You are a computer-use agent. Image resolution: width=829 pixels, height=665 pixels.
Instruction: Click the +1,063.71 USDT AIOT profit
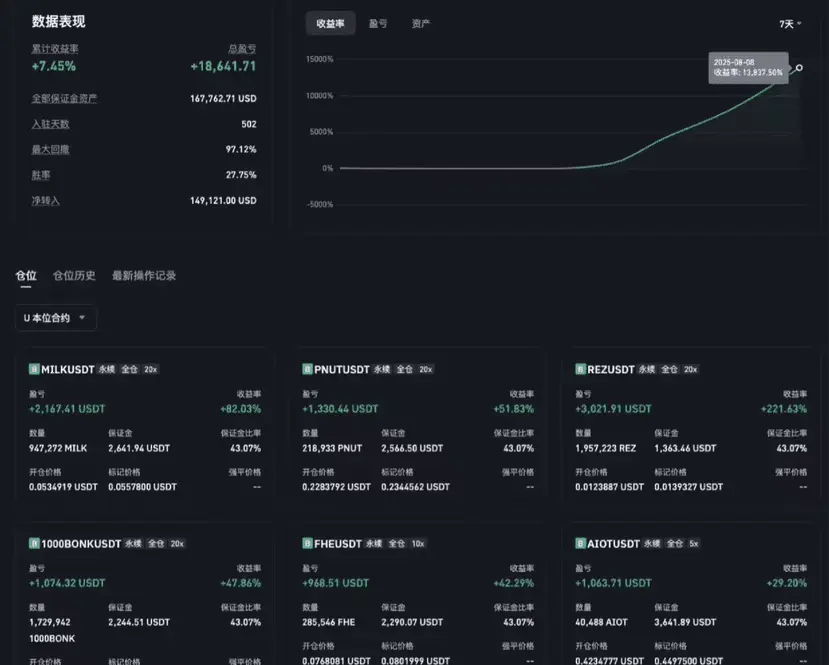pyautogui.click(x=613, y=583)
